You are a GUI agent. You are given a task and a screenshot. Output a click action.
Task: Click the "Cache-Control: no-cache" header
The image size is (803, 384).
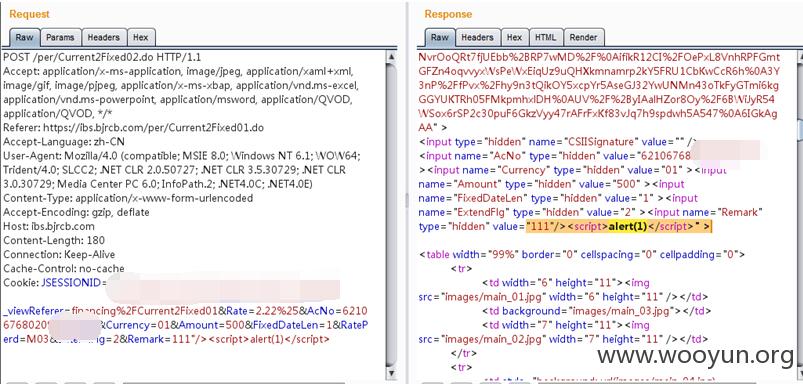(x=64, y=269)
